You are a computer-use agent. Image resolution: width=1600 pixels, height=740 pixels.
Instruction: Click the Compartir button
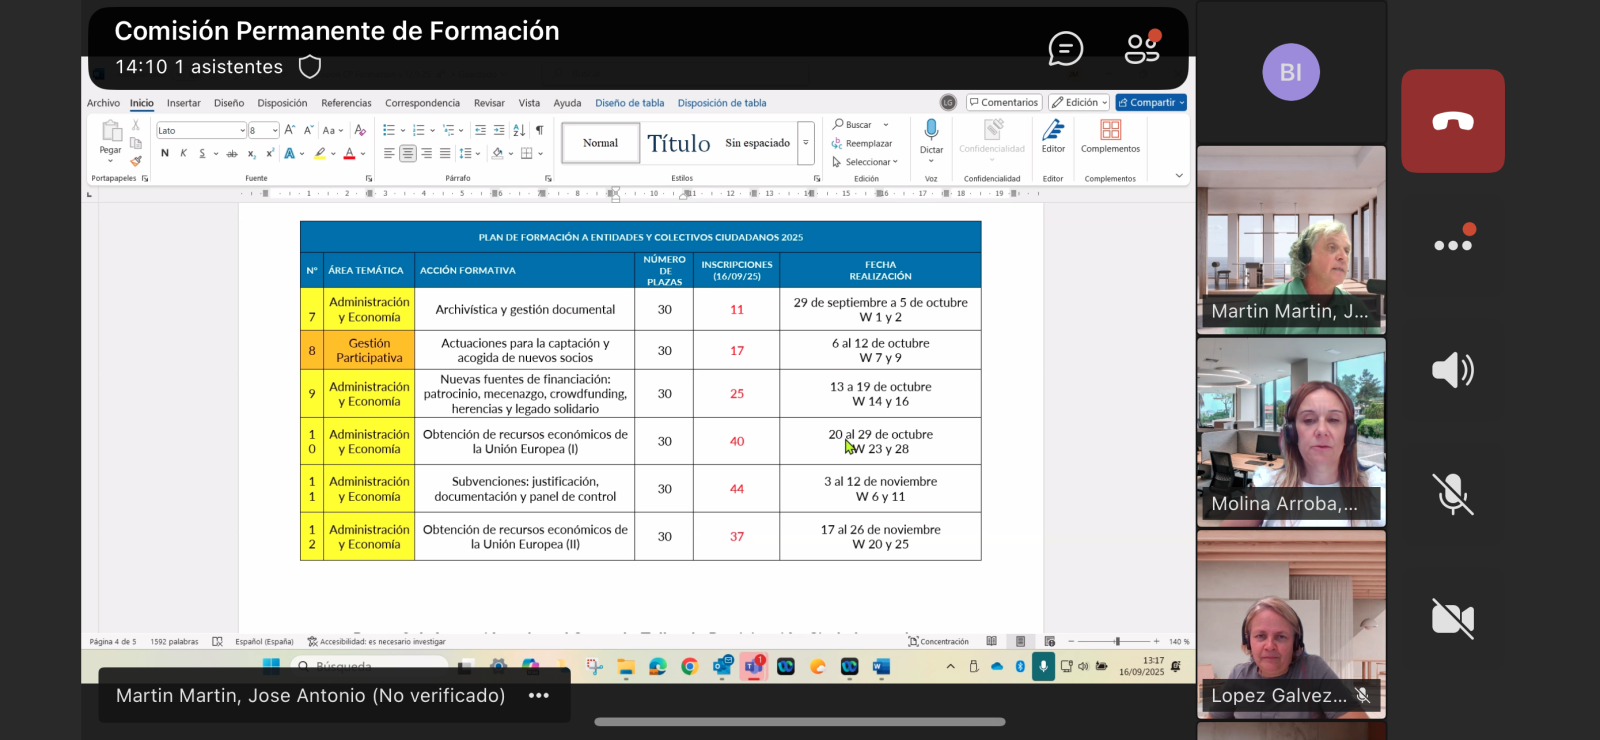click(x=1151, y=103)
